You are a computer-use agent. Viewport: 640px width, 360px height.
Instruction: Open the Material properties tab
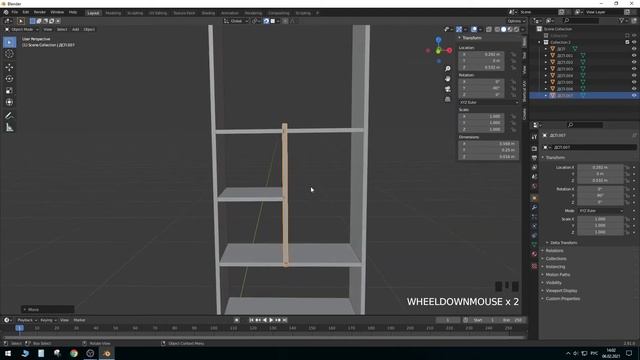tap(534, 254)
